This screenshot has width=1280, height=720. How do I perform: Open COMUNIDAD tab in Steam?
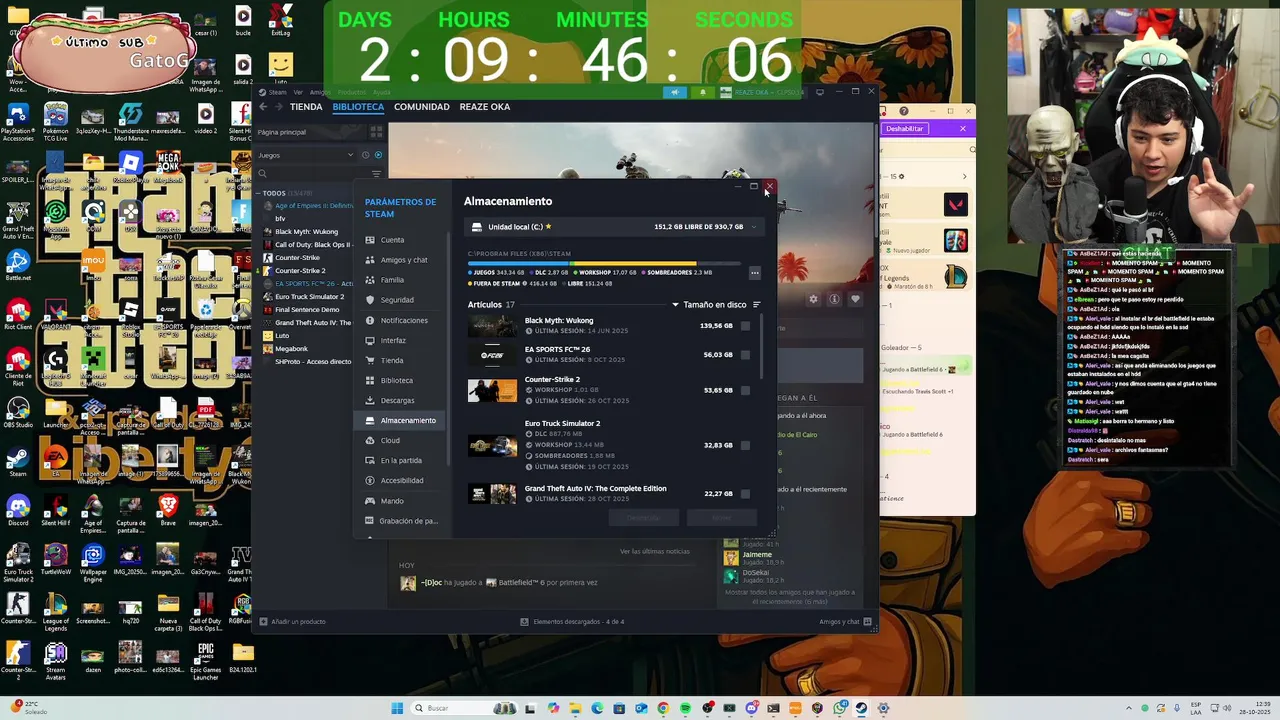(x=421, y=107)
